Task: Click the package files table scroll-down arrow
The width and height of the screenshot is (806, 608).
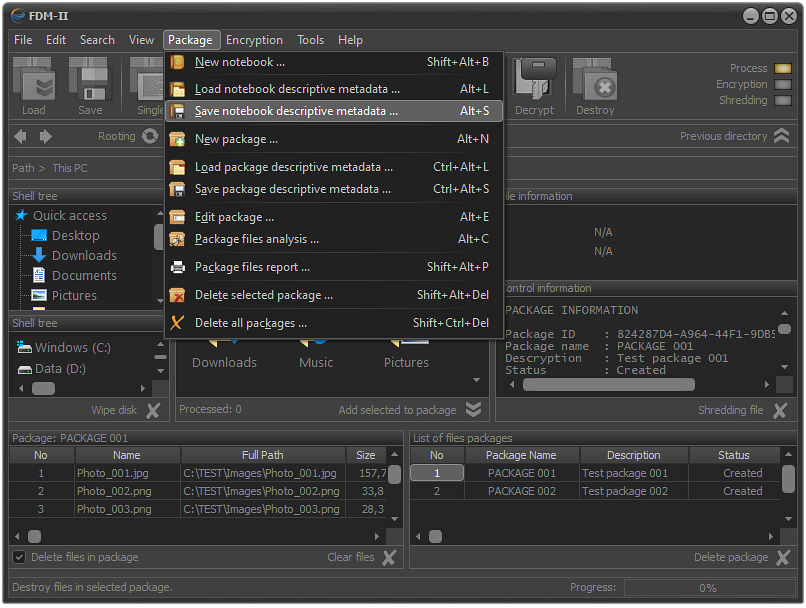Action: point(395,519)
